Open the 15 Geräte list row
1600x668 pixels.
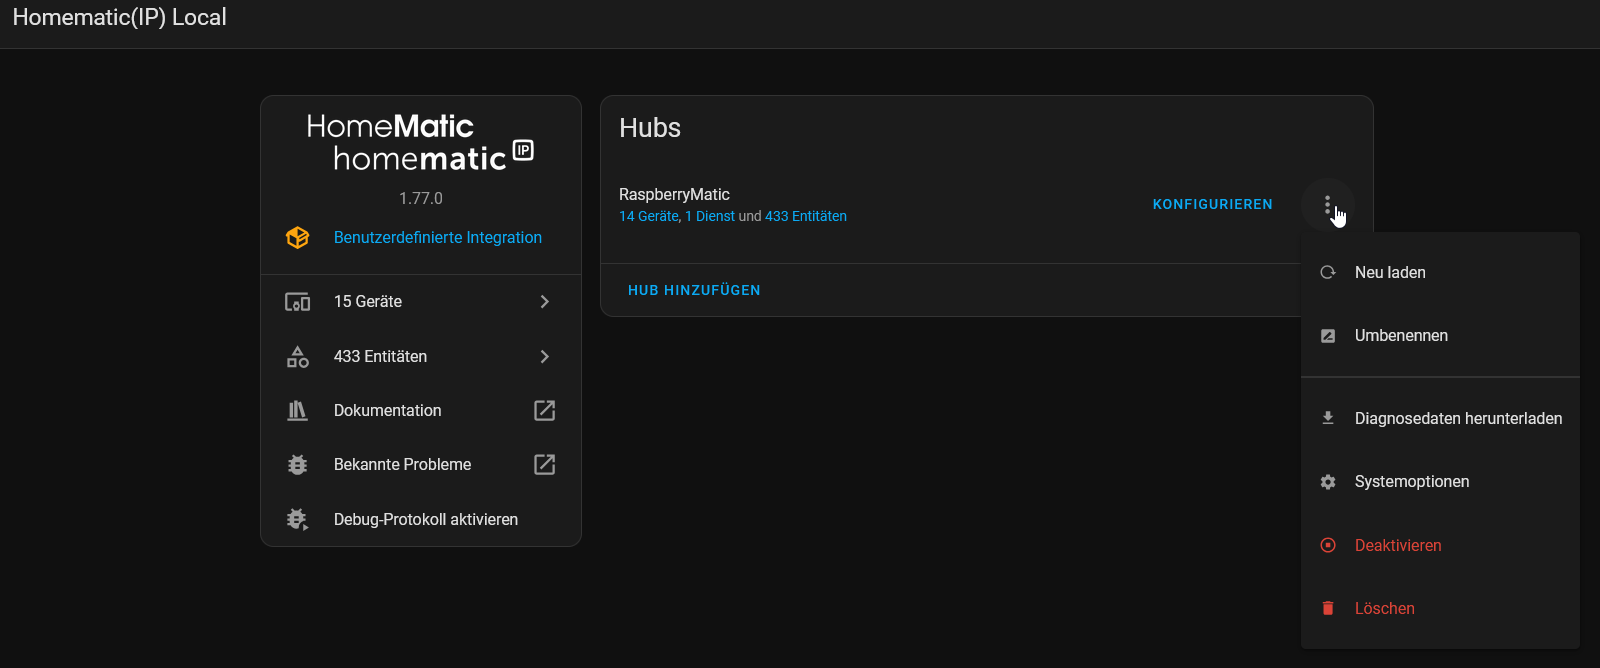[421, 302]
